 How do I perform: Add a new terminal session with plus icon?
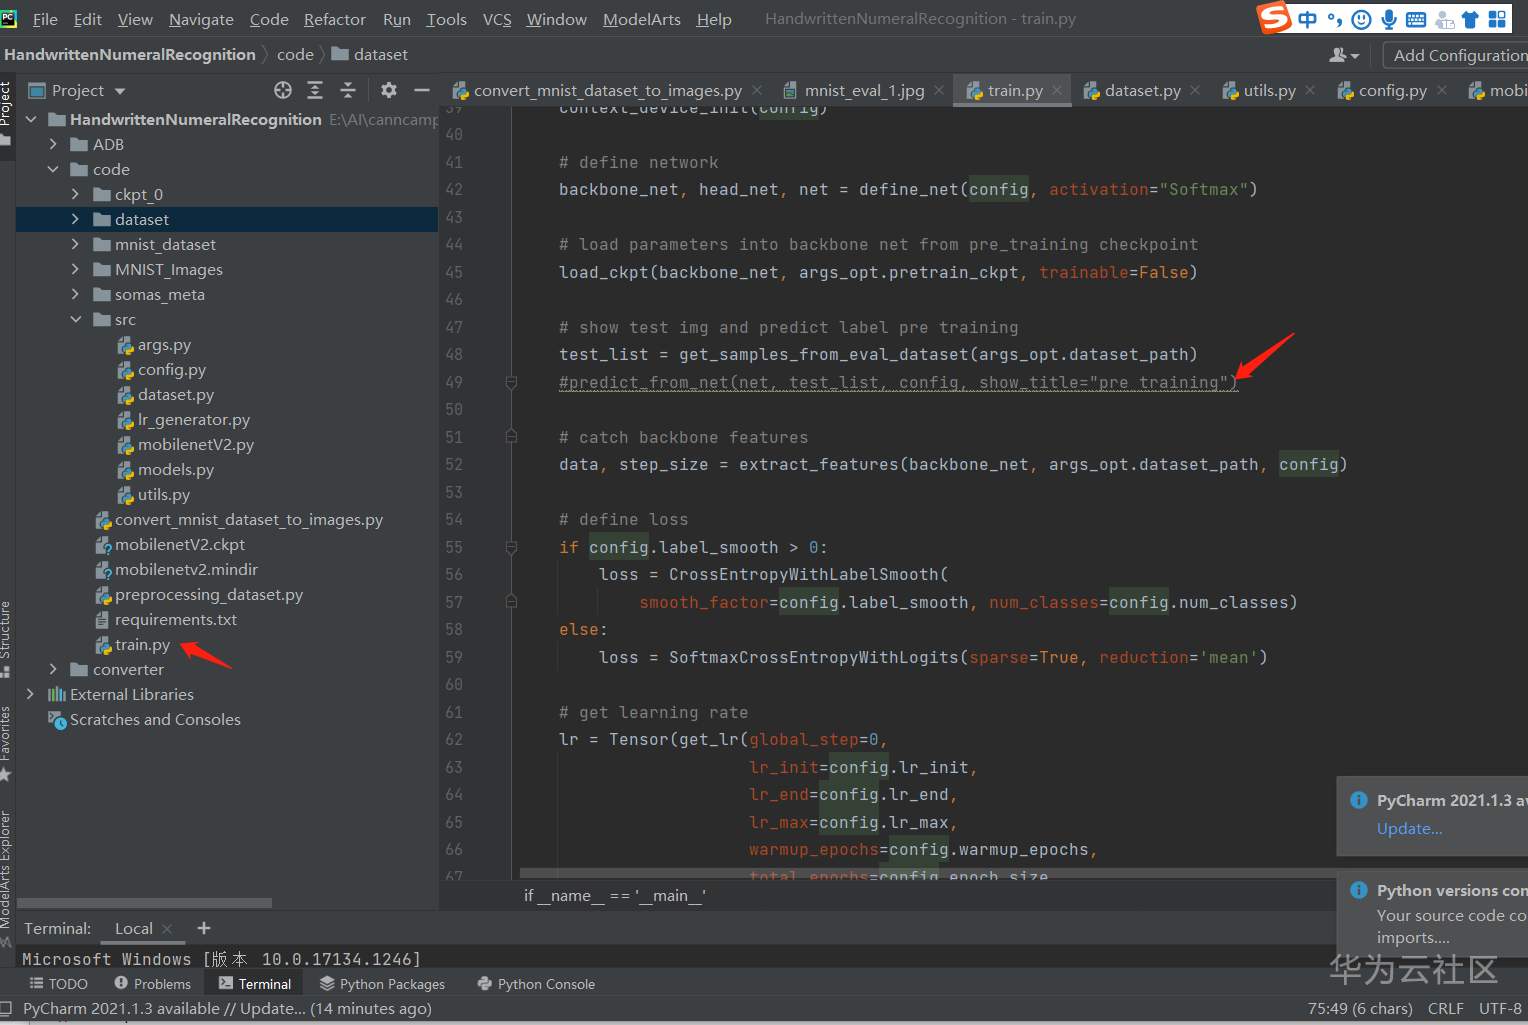pos(204,928)
